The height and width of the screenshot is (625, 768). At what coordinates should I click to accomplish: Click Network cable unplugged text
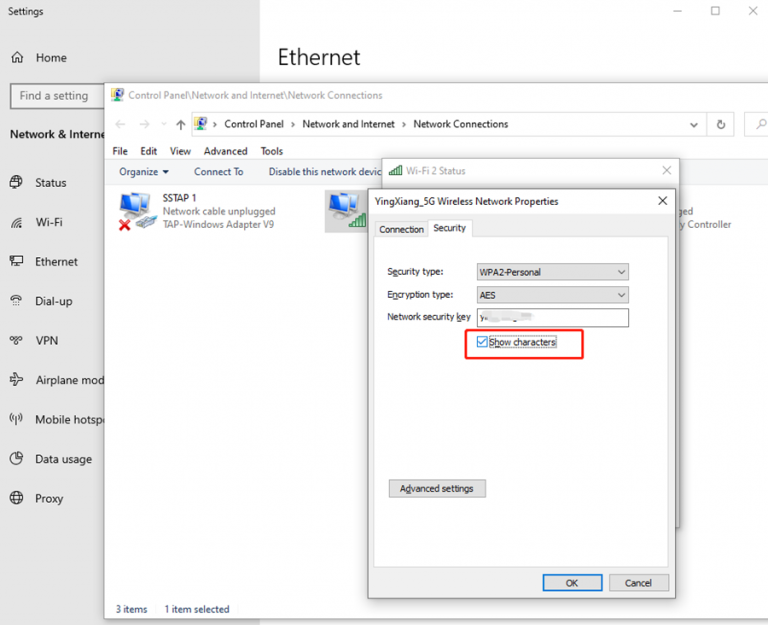(219, 211)
